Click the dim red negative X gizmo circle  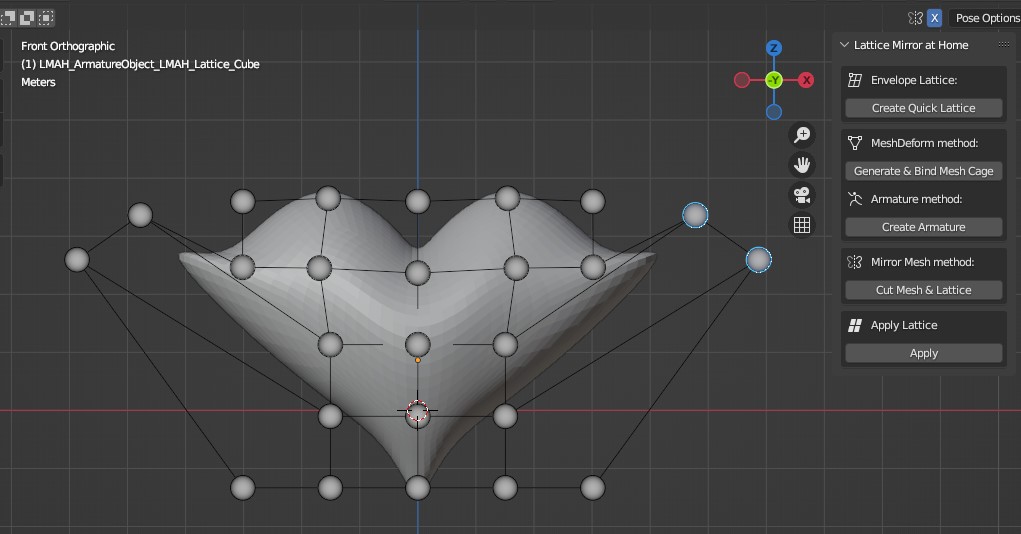[x=742, y=80]
